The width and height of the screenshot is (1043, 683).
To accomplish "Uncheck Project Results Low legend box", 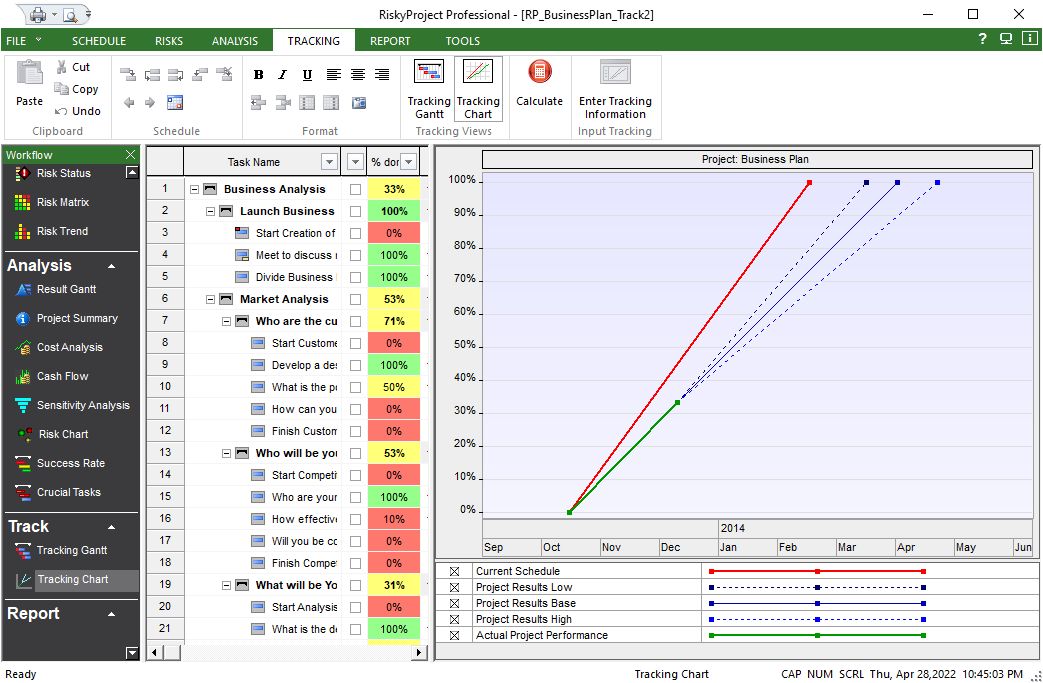I will (x=454, y=587).
